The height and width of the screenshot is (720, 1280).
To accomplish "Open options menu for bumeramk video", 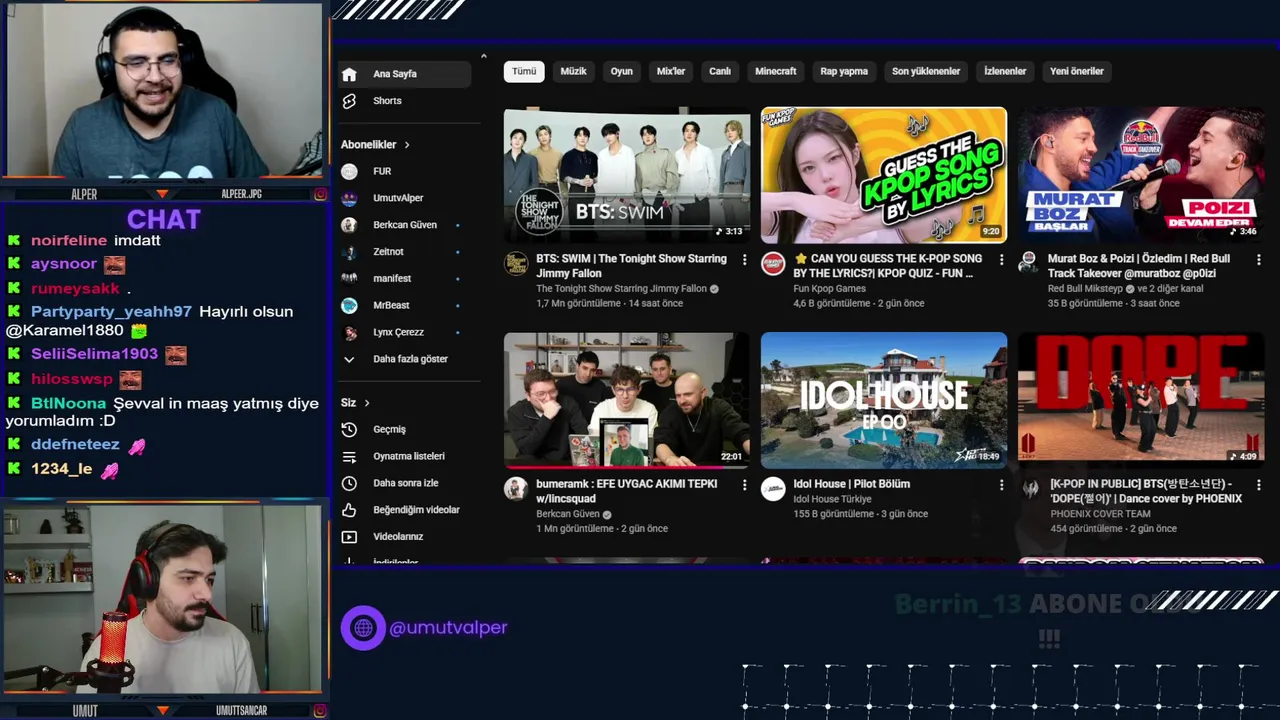I will tap(744, 485).
